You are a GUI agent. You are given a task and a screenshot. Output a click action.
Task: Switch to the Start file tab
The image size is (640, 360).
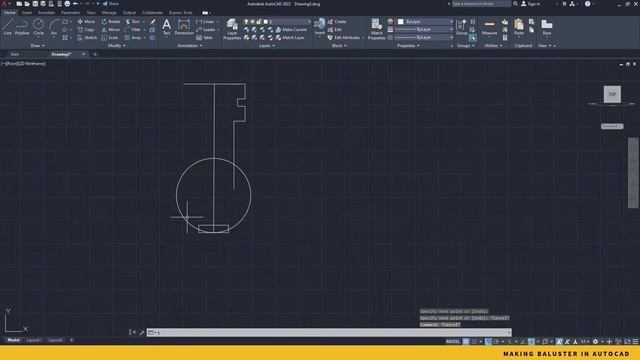click(15, 54)
